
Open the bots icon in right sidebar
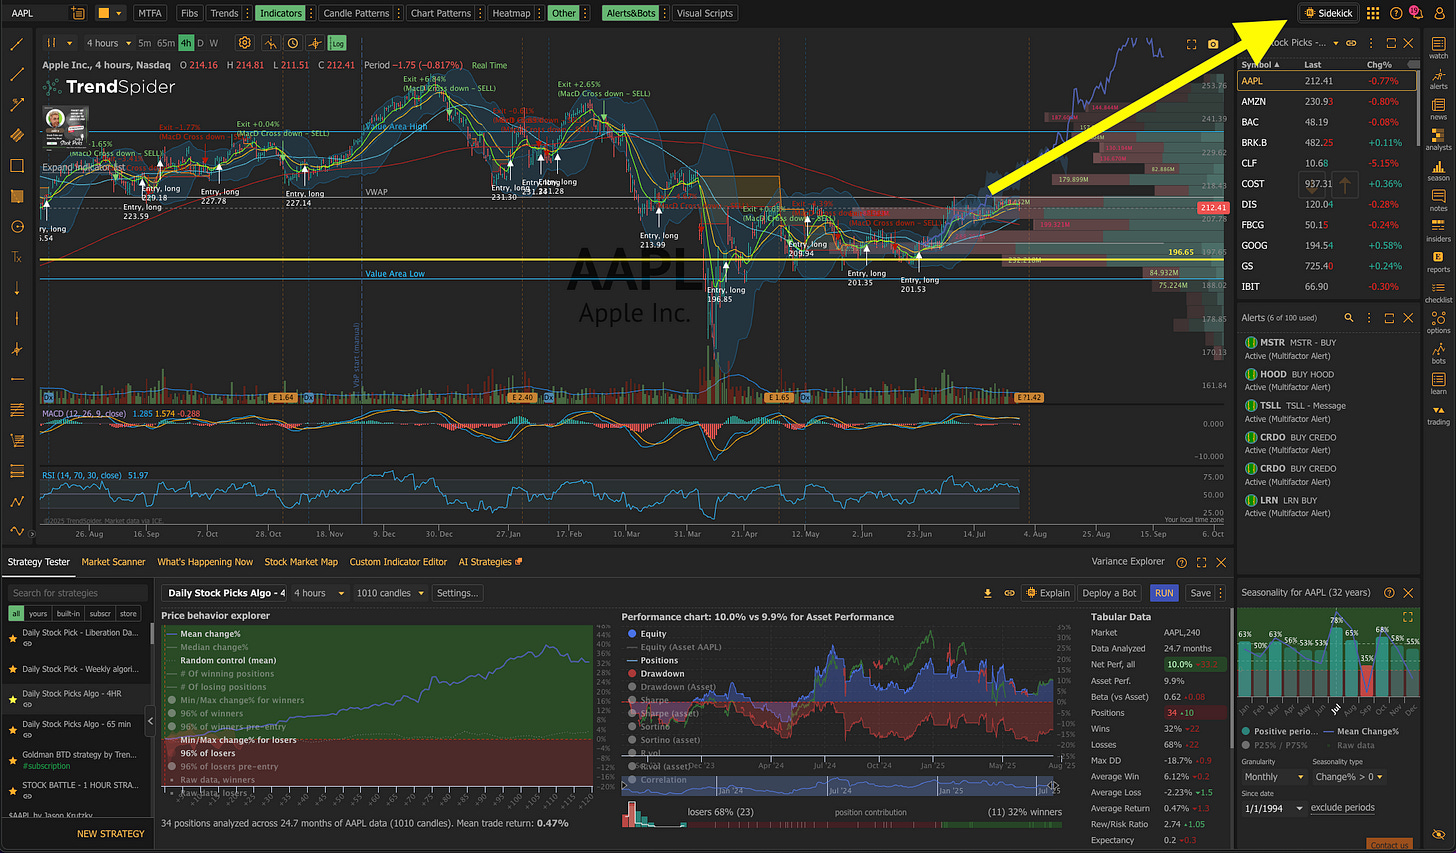pos(1438,353)
